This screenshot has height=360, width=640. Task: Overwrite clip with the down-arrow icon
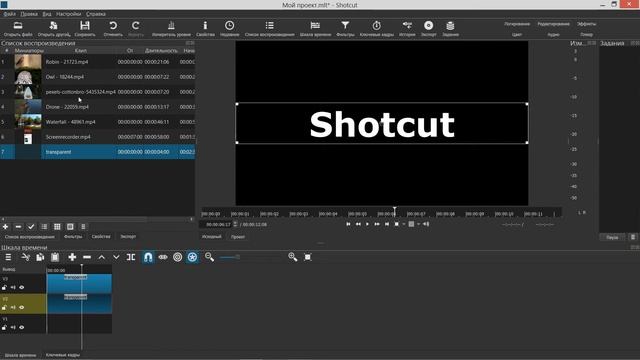tap(116, 257)
